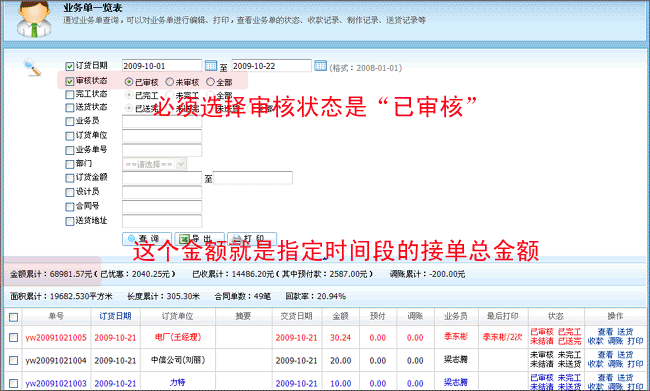Check the row for yw20091021005
This screenshot has width=650, height=391.
(13, 338)
